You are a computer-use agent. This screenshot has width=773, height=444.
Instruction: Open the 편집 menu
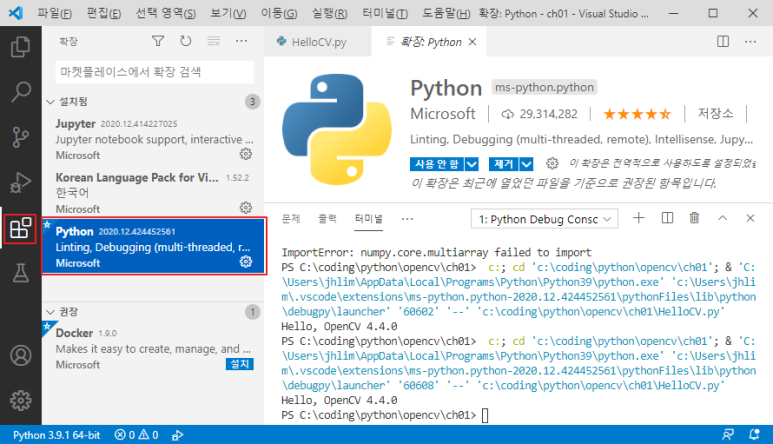(104, 13)
